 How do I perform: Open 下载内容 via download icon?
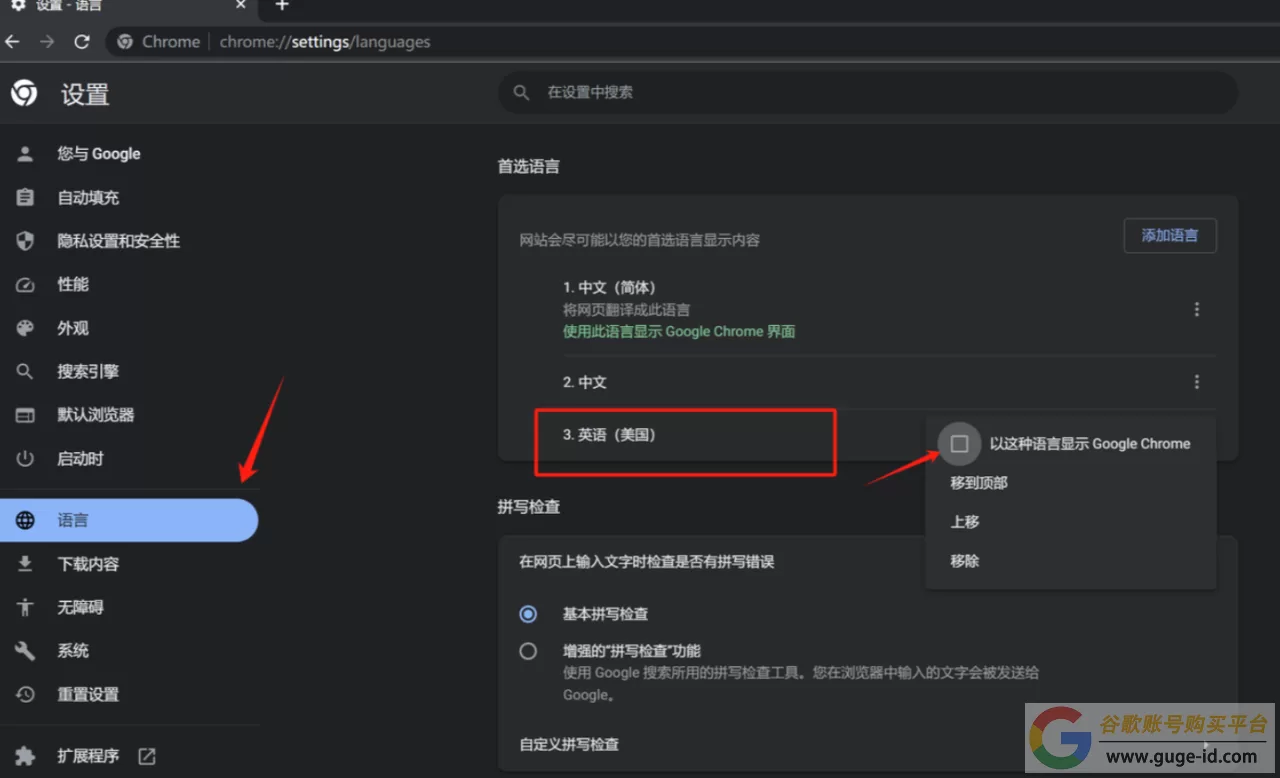click(25, 564)
